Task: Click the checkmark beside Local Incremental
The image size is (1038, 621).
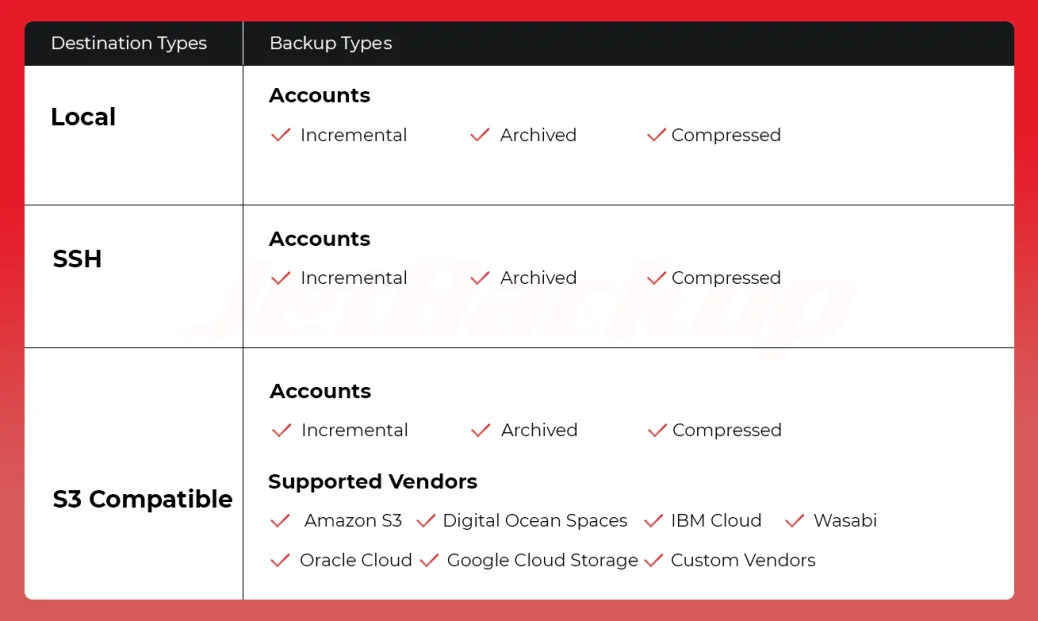Action: [281, 135]
